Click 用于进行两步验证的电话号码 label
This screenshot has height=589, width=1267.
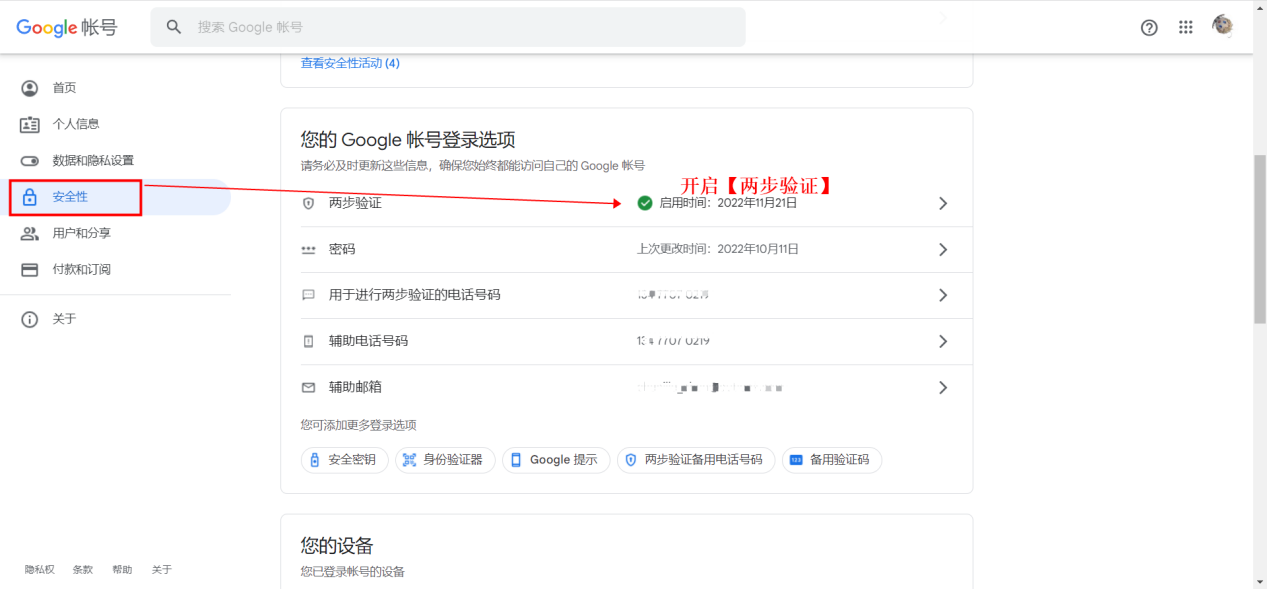coord(415,296)
